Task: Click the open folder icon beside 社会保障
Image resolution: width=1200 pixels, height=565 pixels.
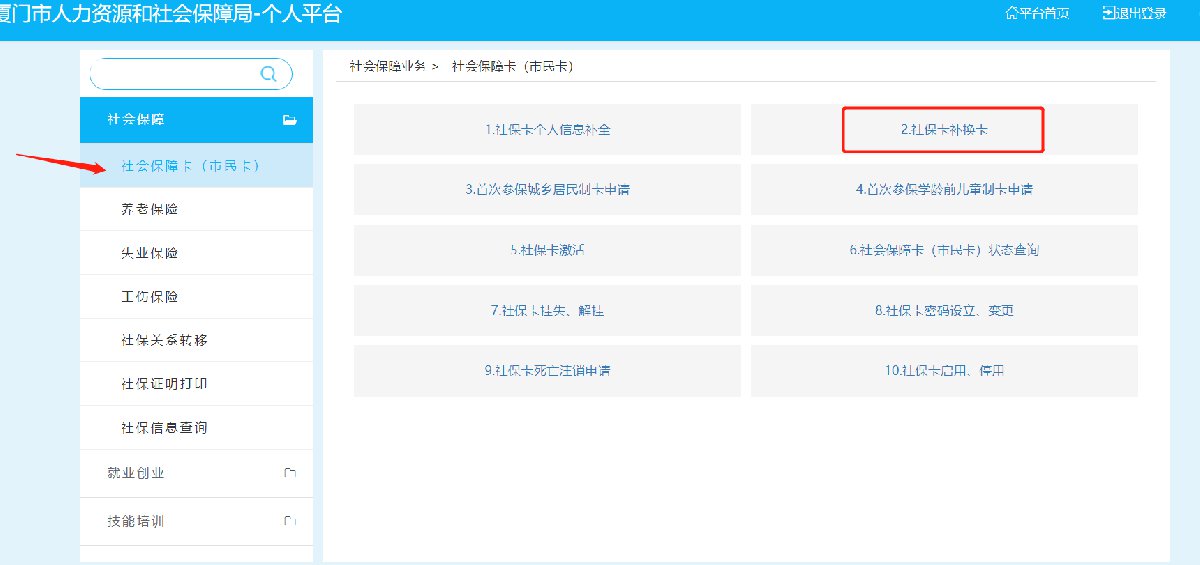Action: pyautogui.click(x=290, y=120)
